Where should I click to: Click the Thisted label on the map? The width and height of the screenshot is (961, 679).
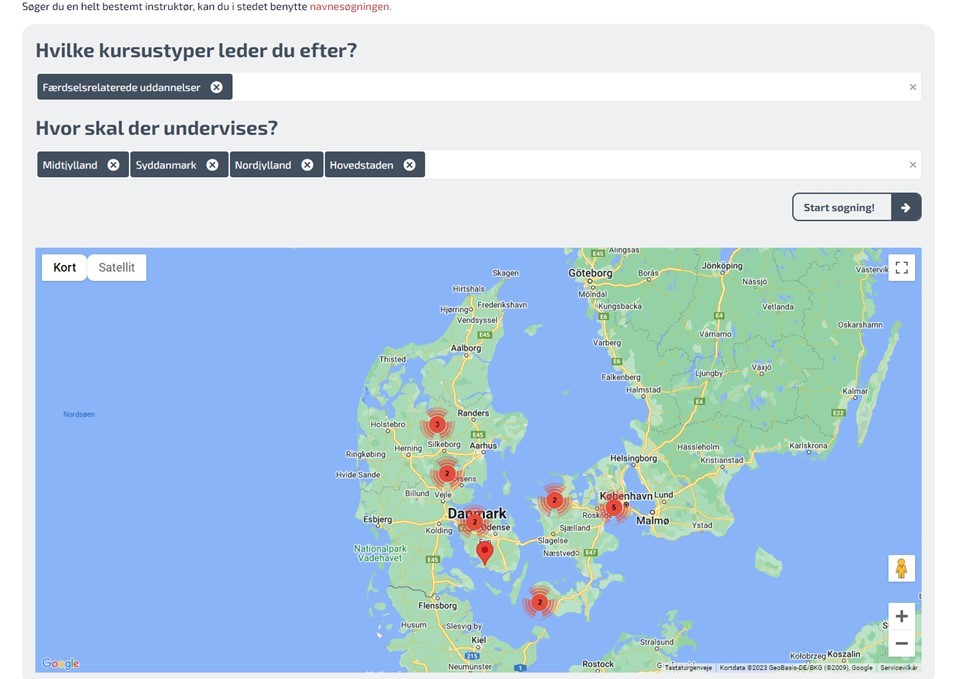point(392,359)
